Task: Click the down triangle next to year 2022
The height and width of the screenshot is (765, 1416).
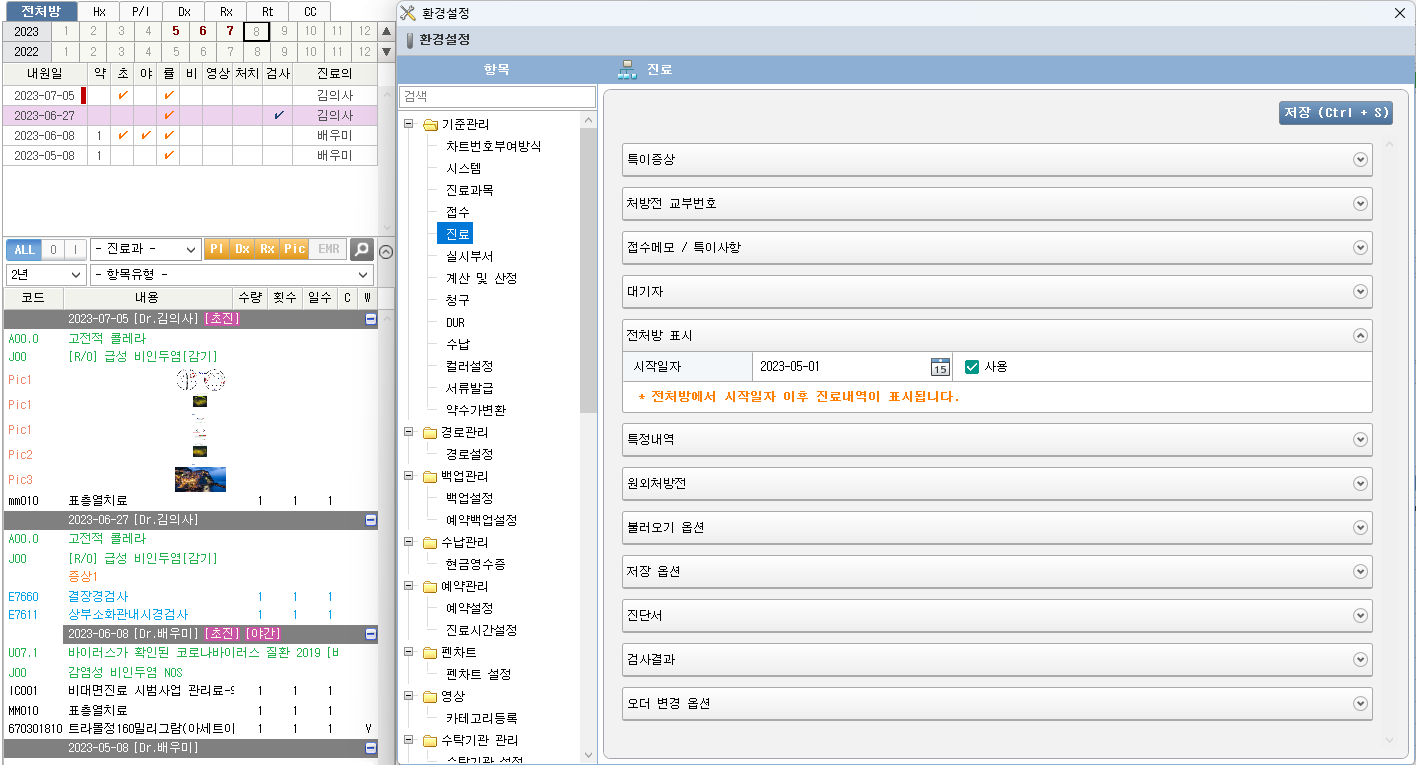Action: click(386, 52)
